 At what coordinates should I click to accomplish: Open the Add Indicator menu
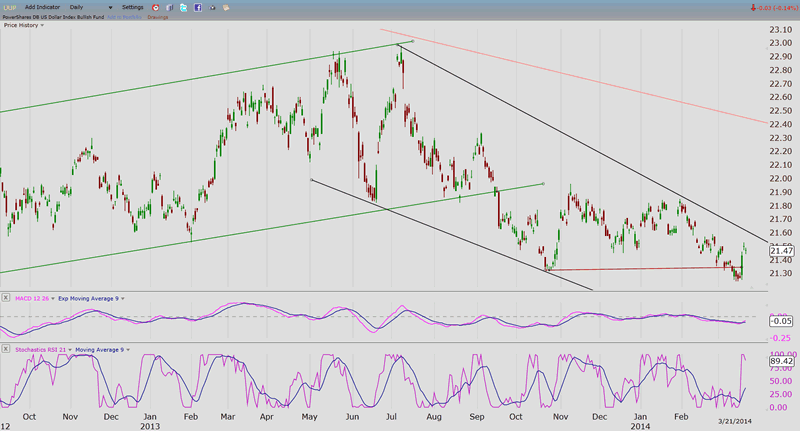click(x=42, y=6)
